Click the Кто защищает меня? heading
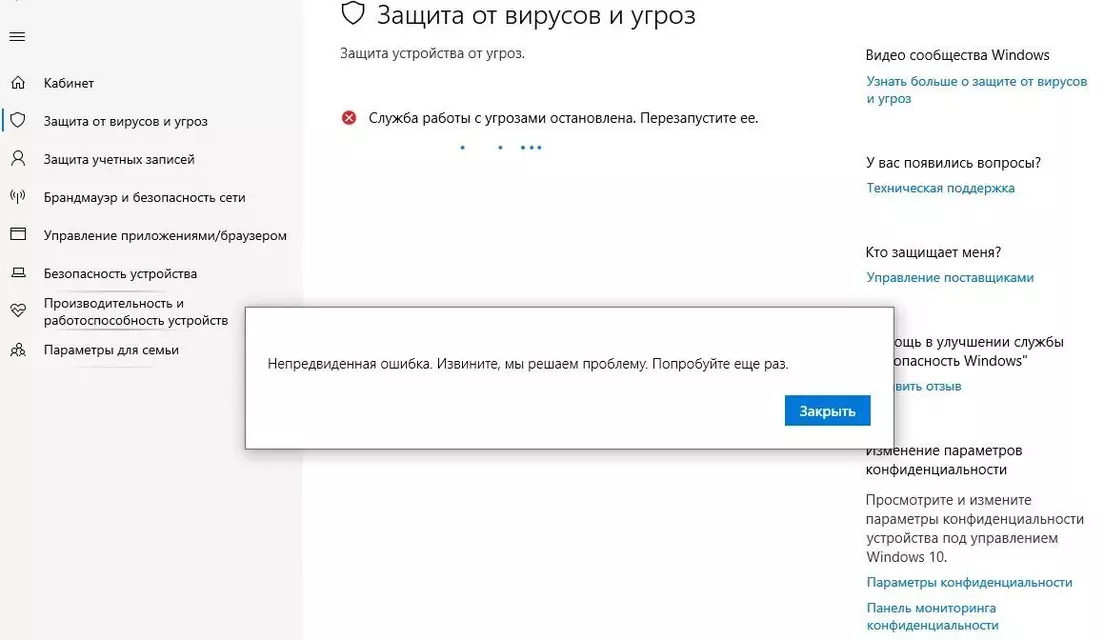The width and height of the screenshot is (1104, 640). coord(933,252)
